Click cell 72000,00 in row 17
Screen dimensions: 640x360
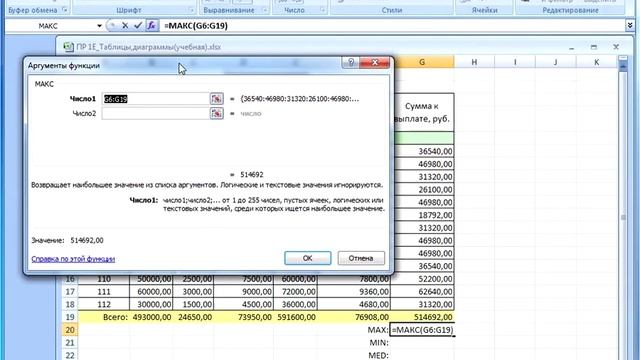point(296,292)
